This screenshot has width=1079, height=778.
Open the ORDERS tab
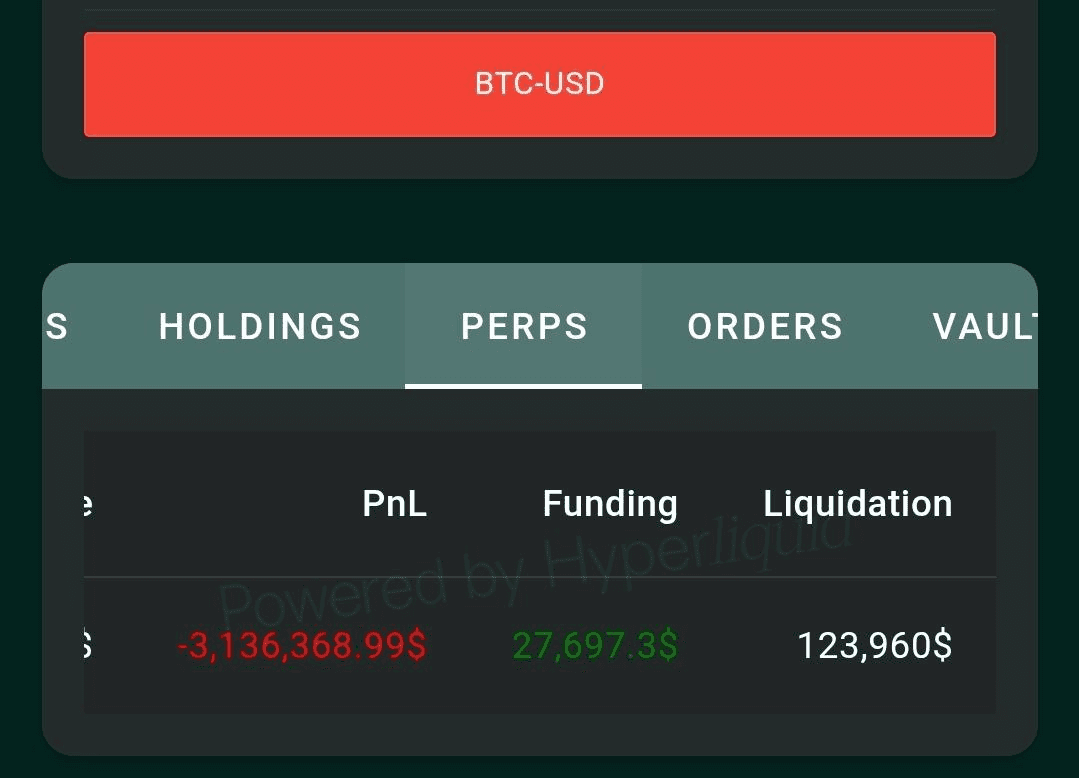[x=765, y=326]
